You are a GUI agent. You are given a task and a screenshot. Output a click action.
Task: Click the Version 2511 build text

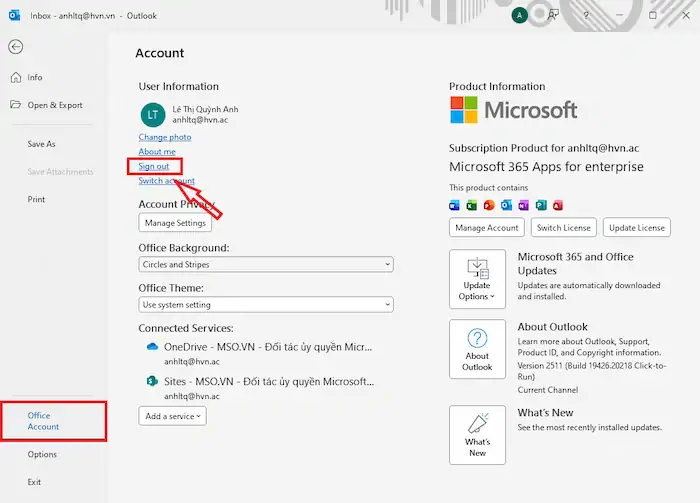(592, 371)
